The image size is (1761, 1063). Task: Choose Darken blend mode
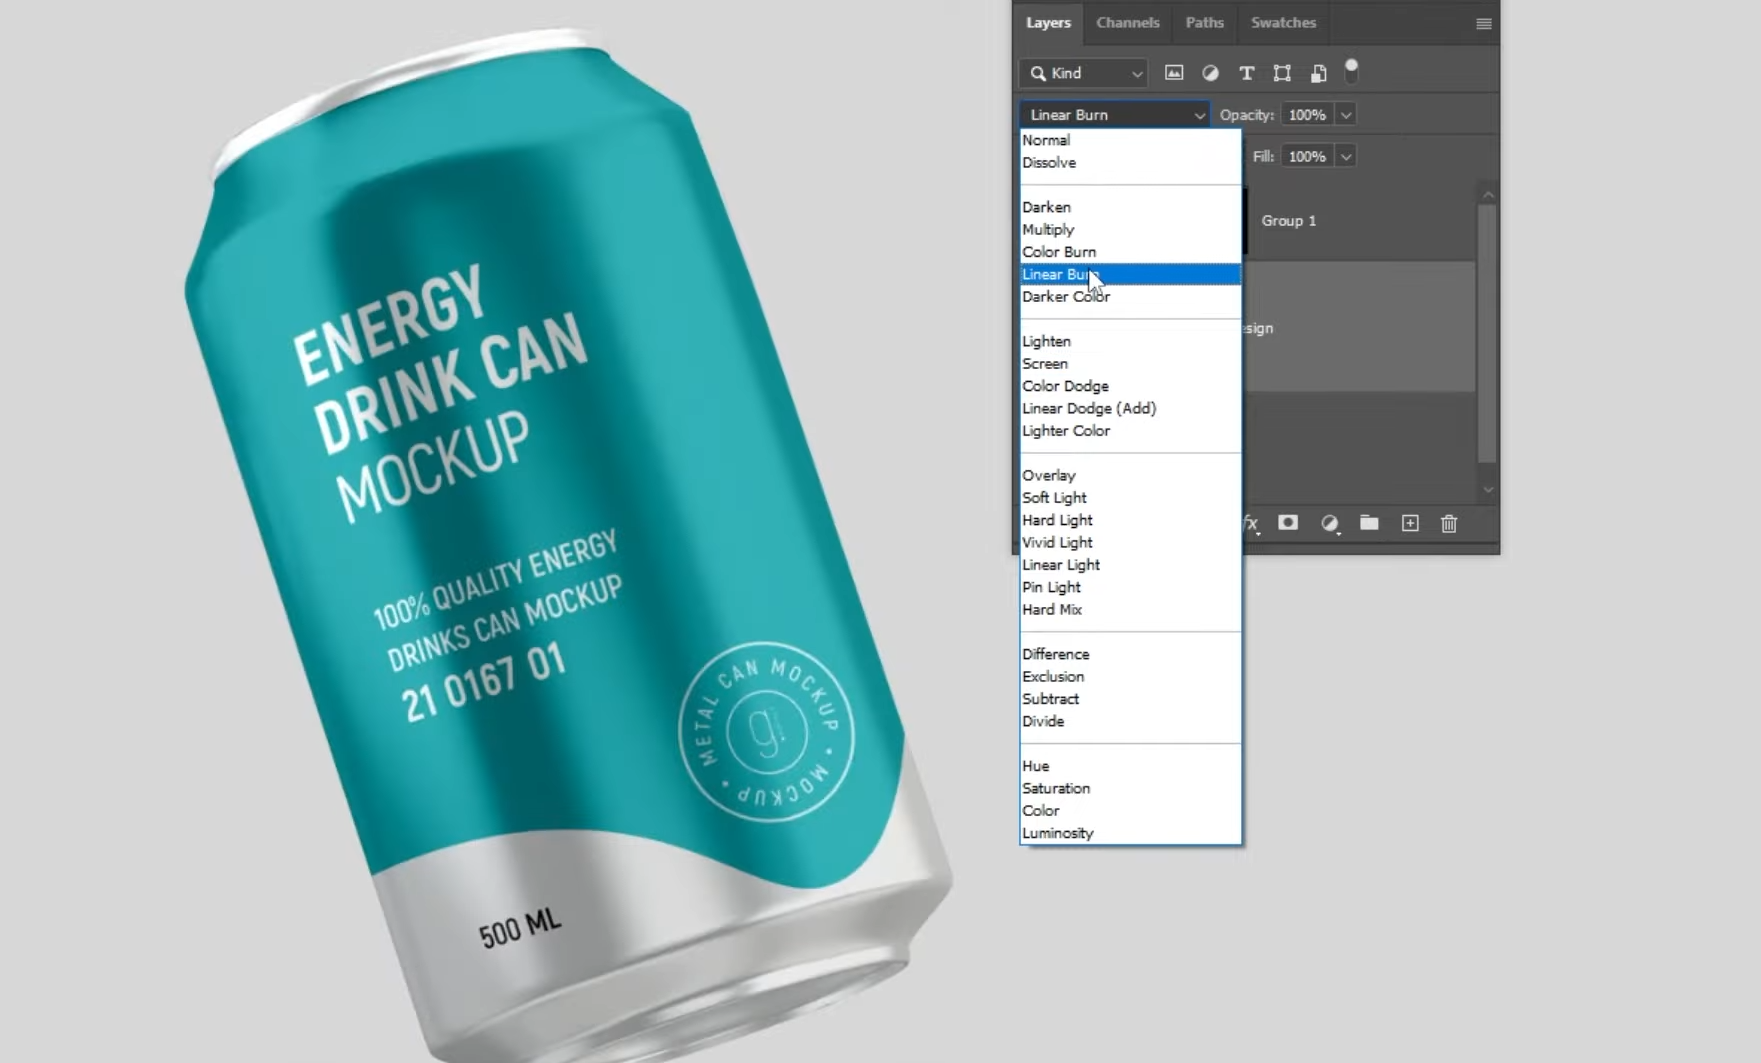point(1130,207)
